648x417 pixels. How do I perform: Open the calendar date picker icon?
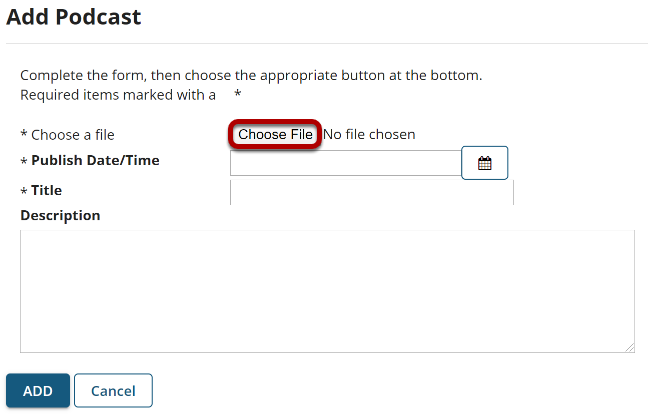[x=484, y=163]
